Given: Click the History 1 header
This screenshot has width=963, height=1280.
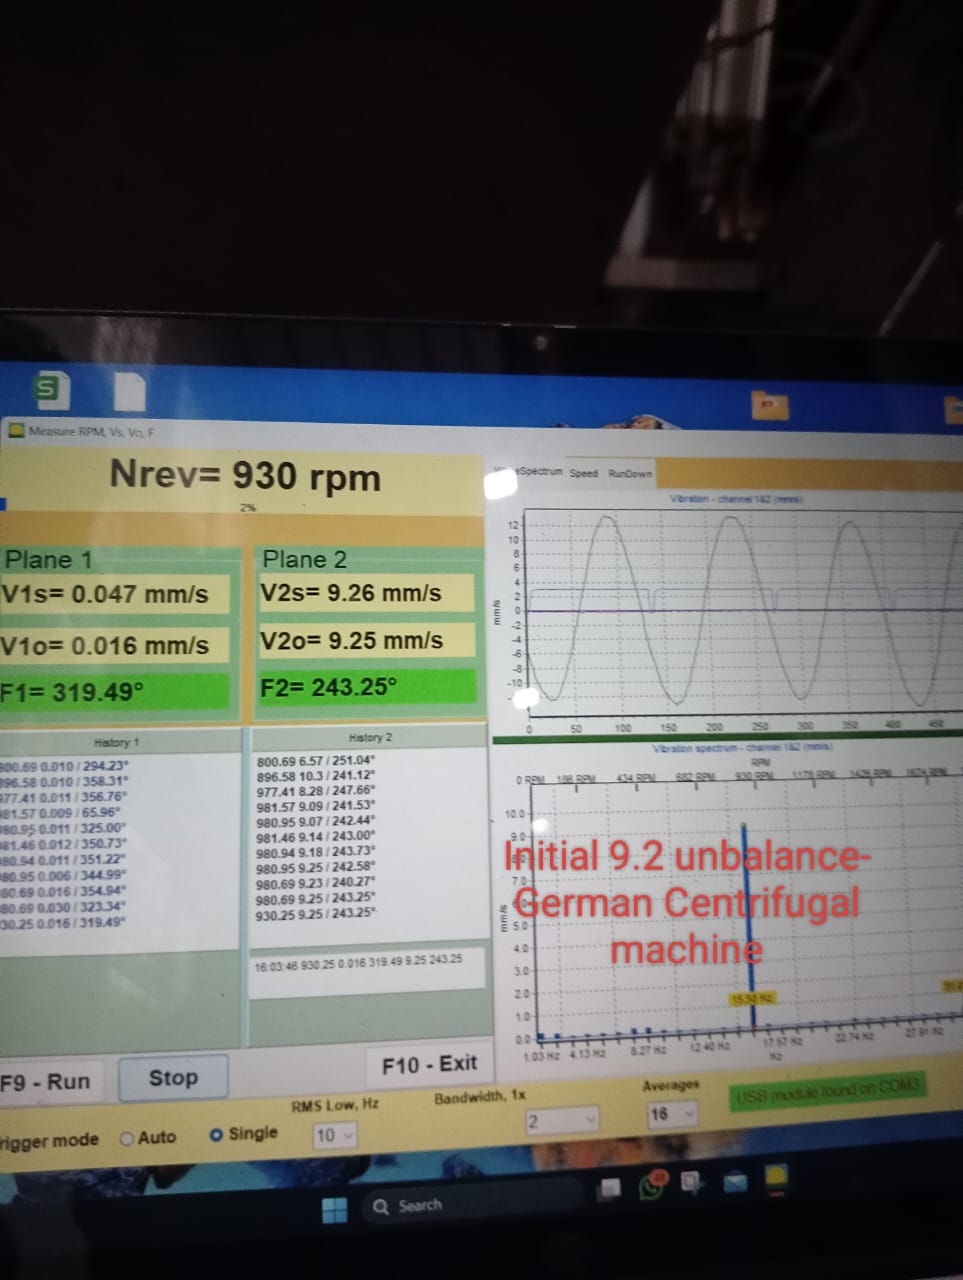Looking at the screenshot, I should (x=116, y=743).
